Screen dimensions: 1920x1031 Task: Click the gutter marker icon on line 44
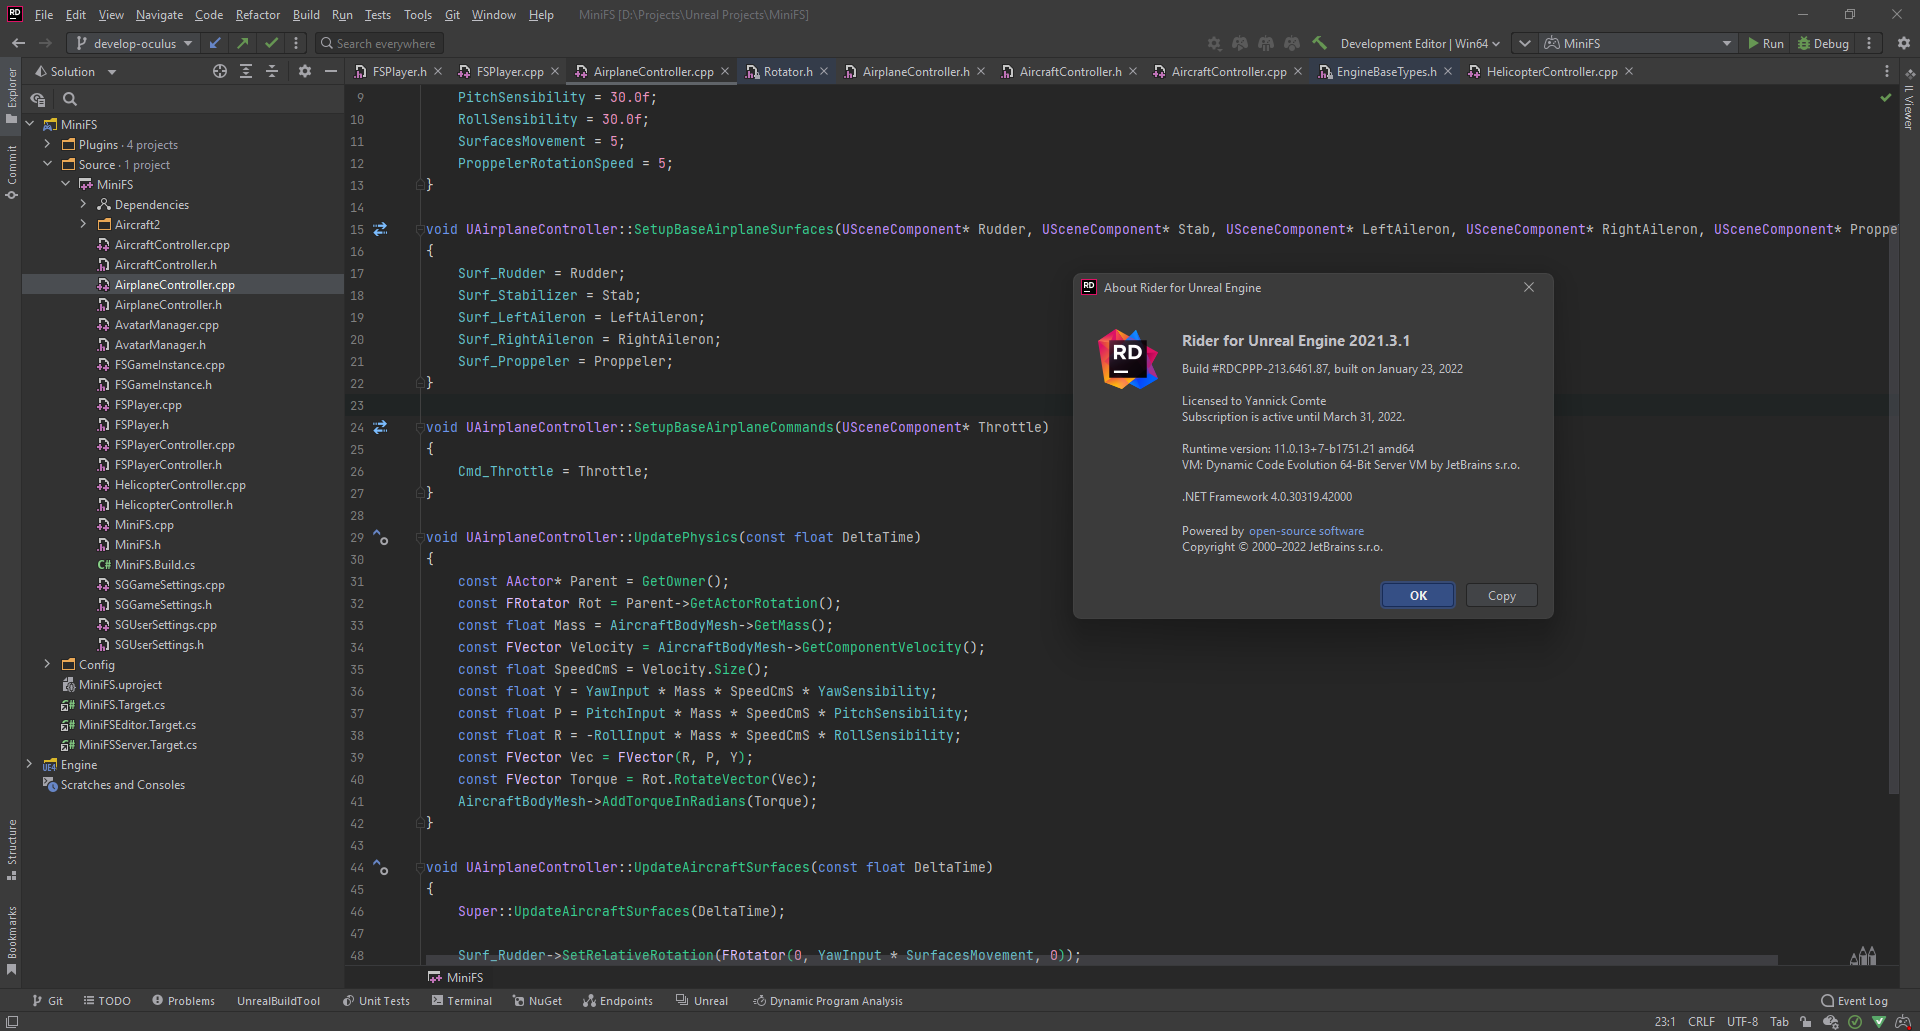pos(381,867)
